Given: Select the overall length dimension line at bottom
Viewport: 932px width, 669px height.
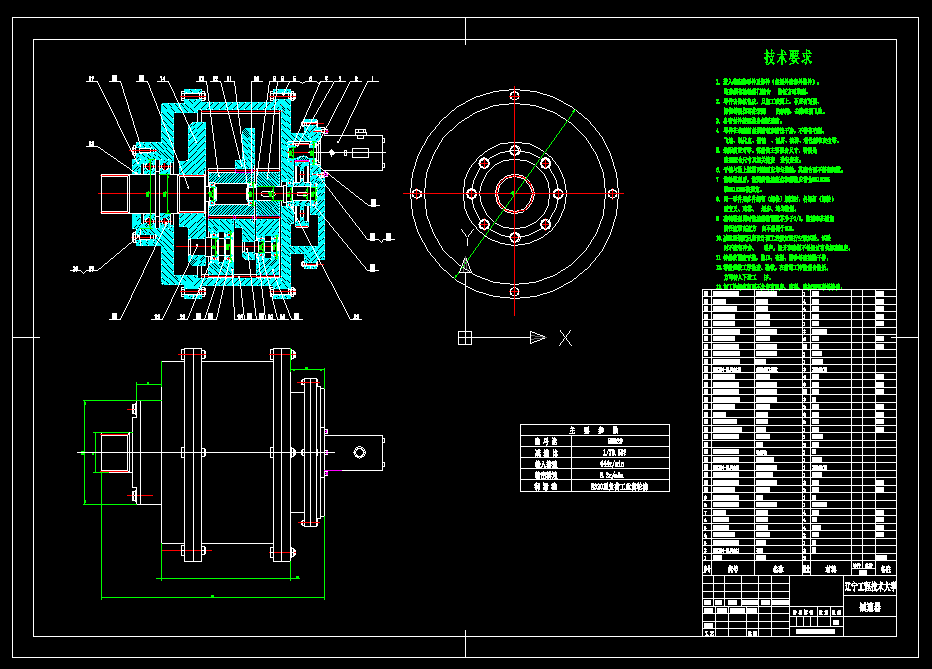Looking at the screenshot, I should pos(213,597).
